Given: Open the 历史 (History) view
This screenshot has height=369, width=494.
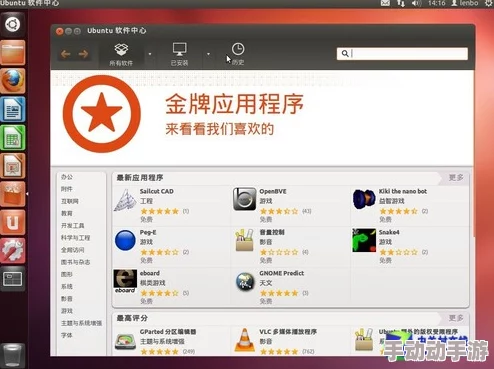Looking at the screenshot, I should coord(238,53).
